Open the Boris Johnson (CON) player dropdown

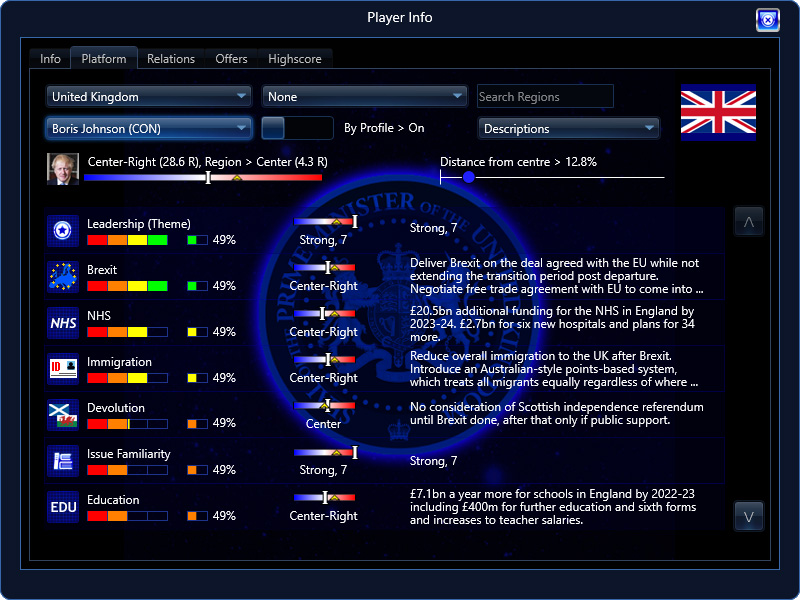point(148,128)
